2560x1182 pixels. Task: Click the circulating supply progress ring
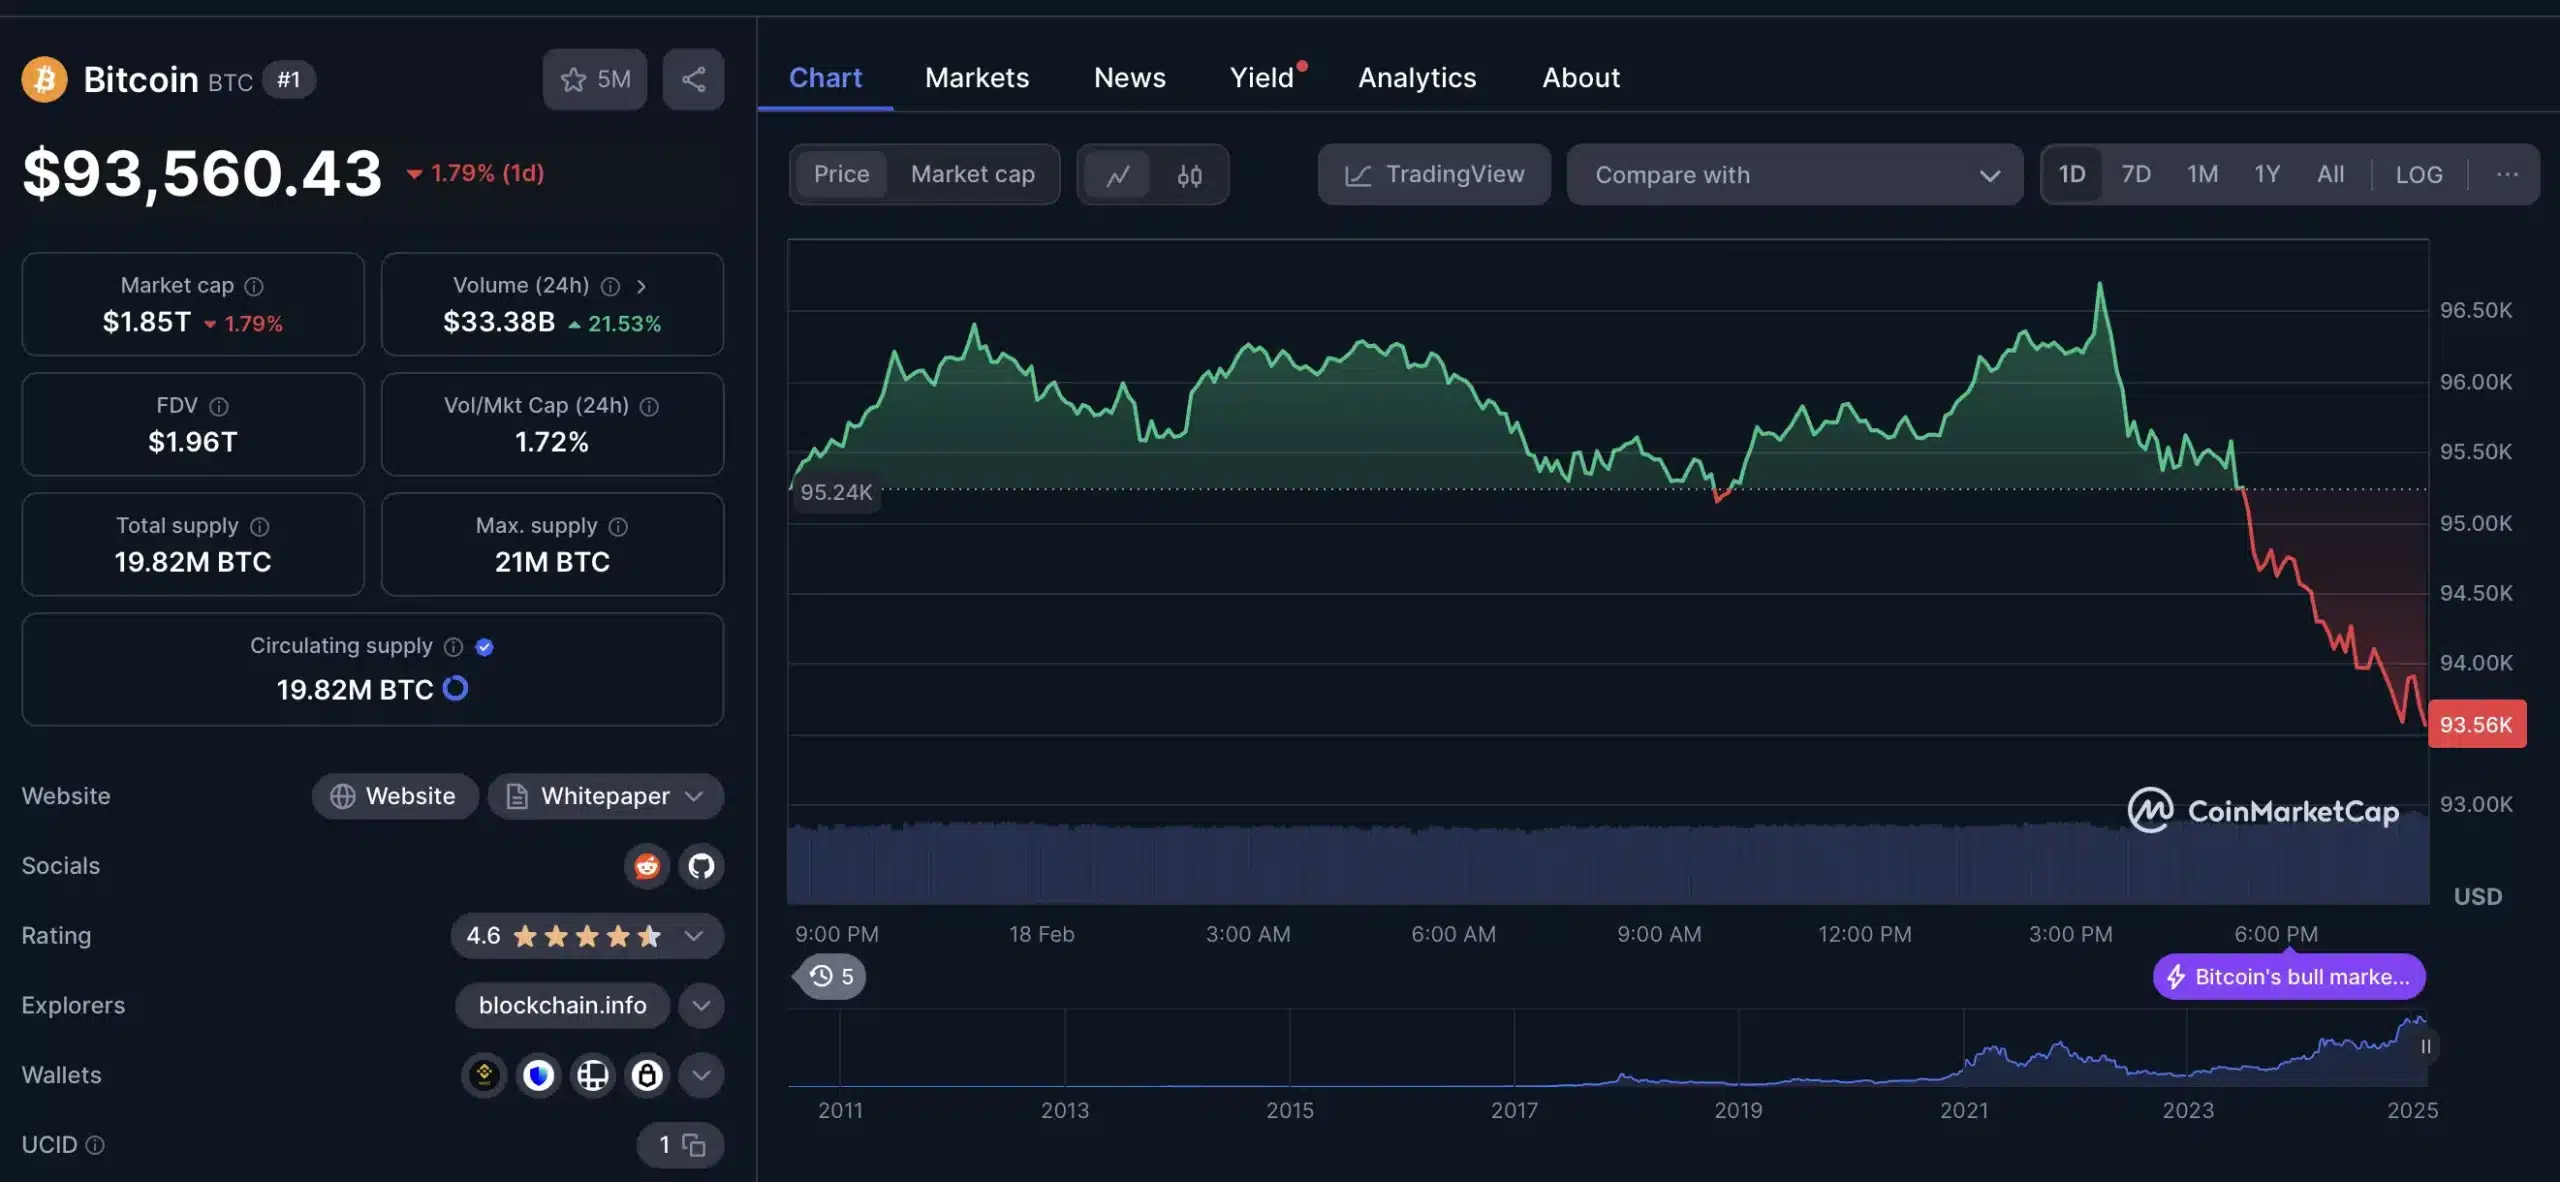[x=455, y=688]
